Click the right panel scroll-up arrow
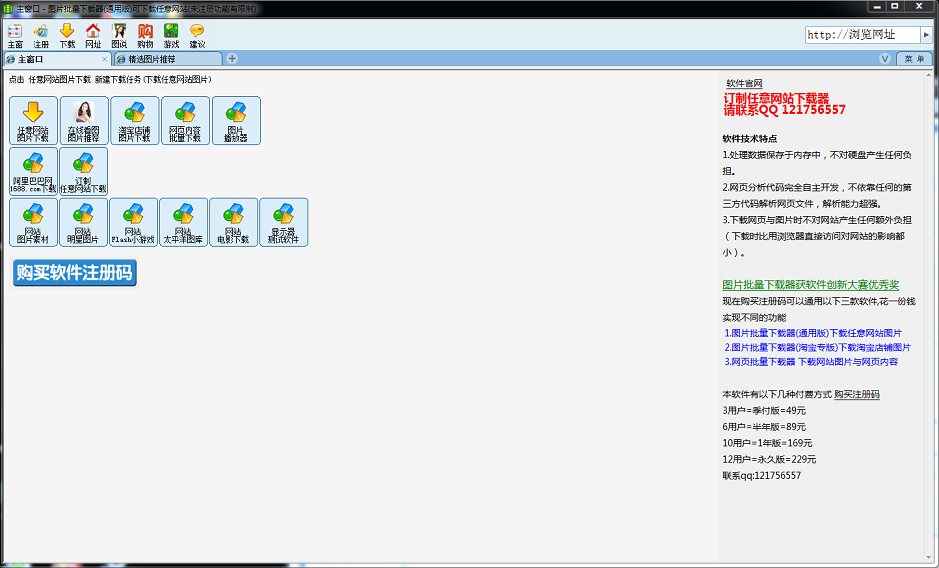Image resolution: width=939 pixels, height=568 pixels. 929,75
